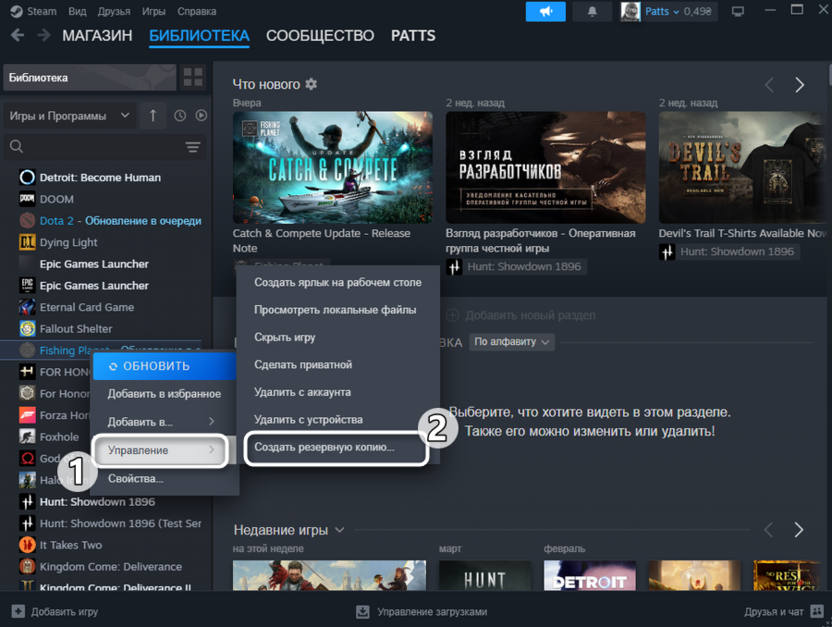Image resolution: width=832 pixels, height=627 pixels.
Task: Choose Создать ярлык на рабочем столе
Action: pos(338,282)
